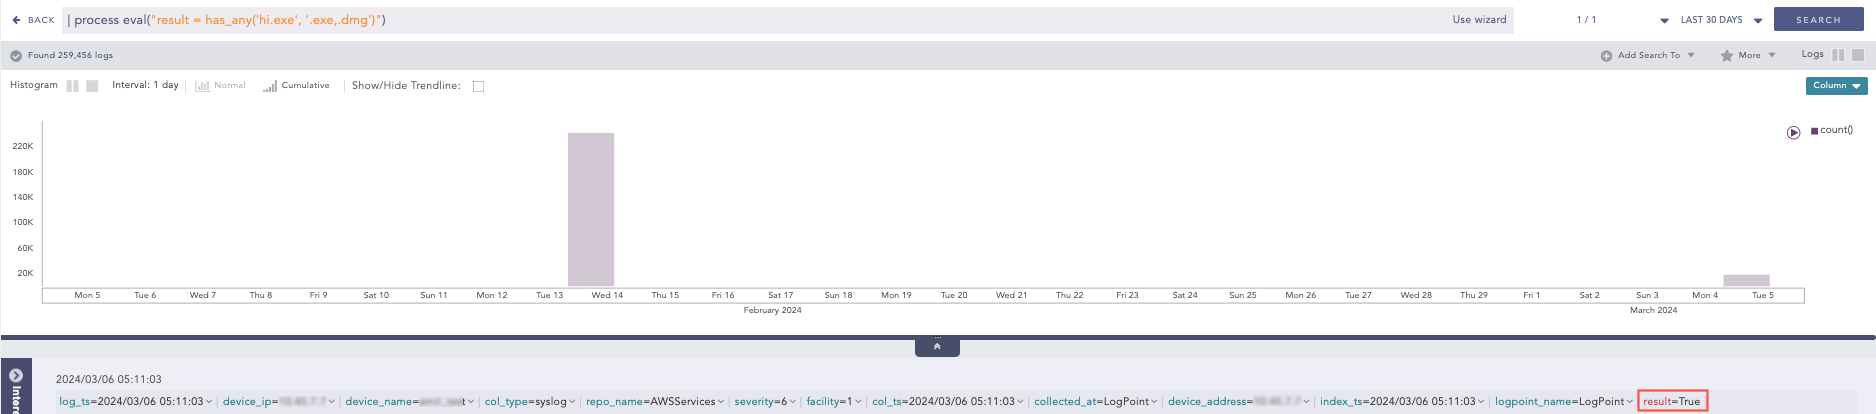Screen dimensions: 1876x414
Task: Open the Add Search To menu
Action: click(1647, 56)
